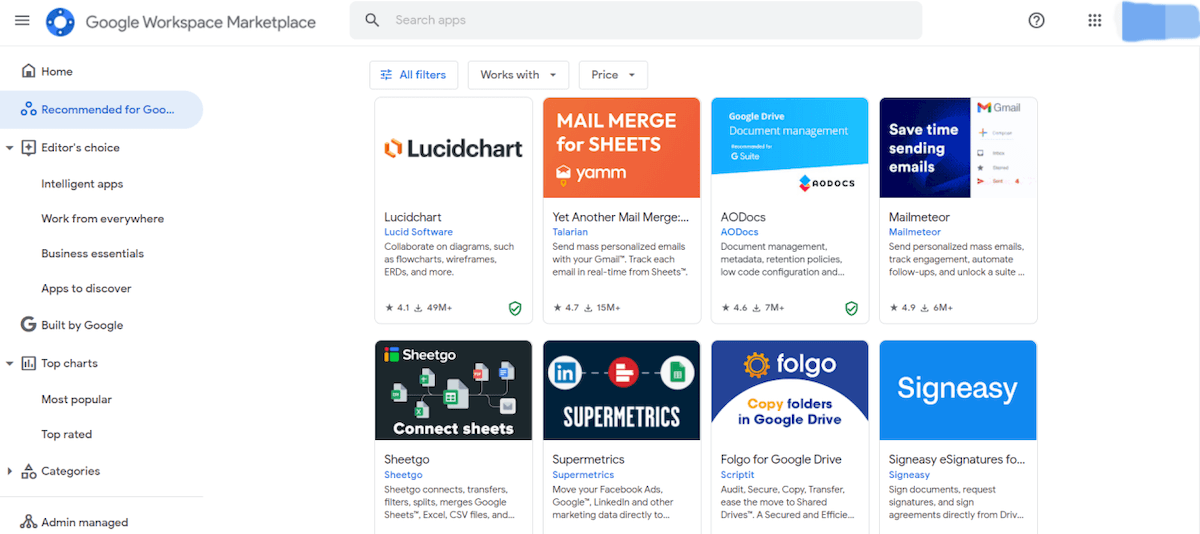Click the Mailmeteor developer link
The image size is (1200, 534).
click(x=915, y=232)
